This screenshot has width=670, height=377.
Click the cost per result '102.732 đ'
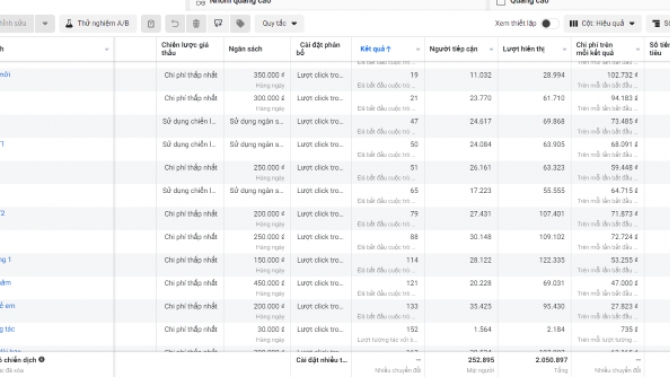point(623,75)
